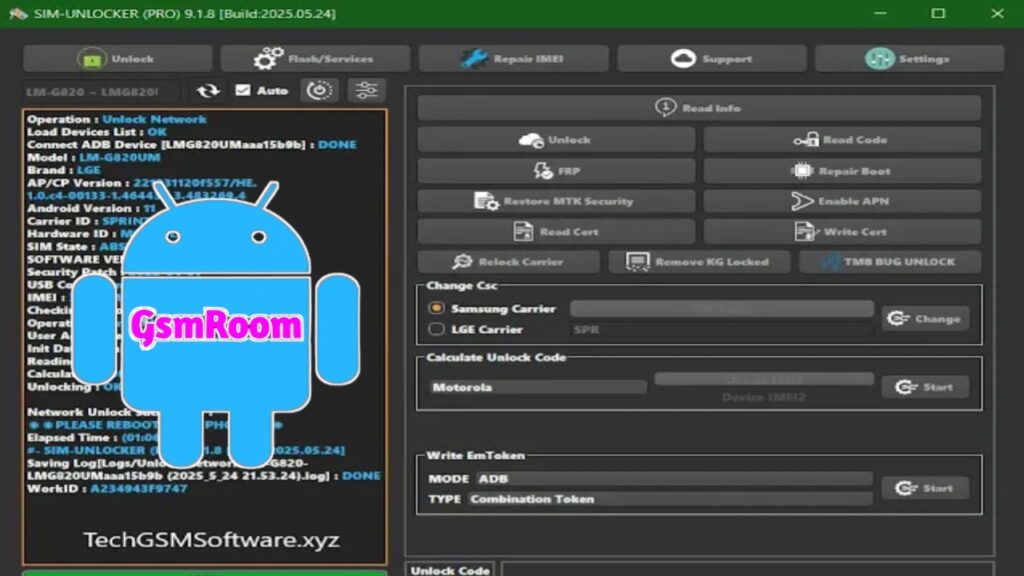Open the Repair IMEI tab
This screenshot has height=576, width=1024.
512,59
